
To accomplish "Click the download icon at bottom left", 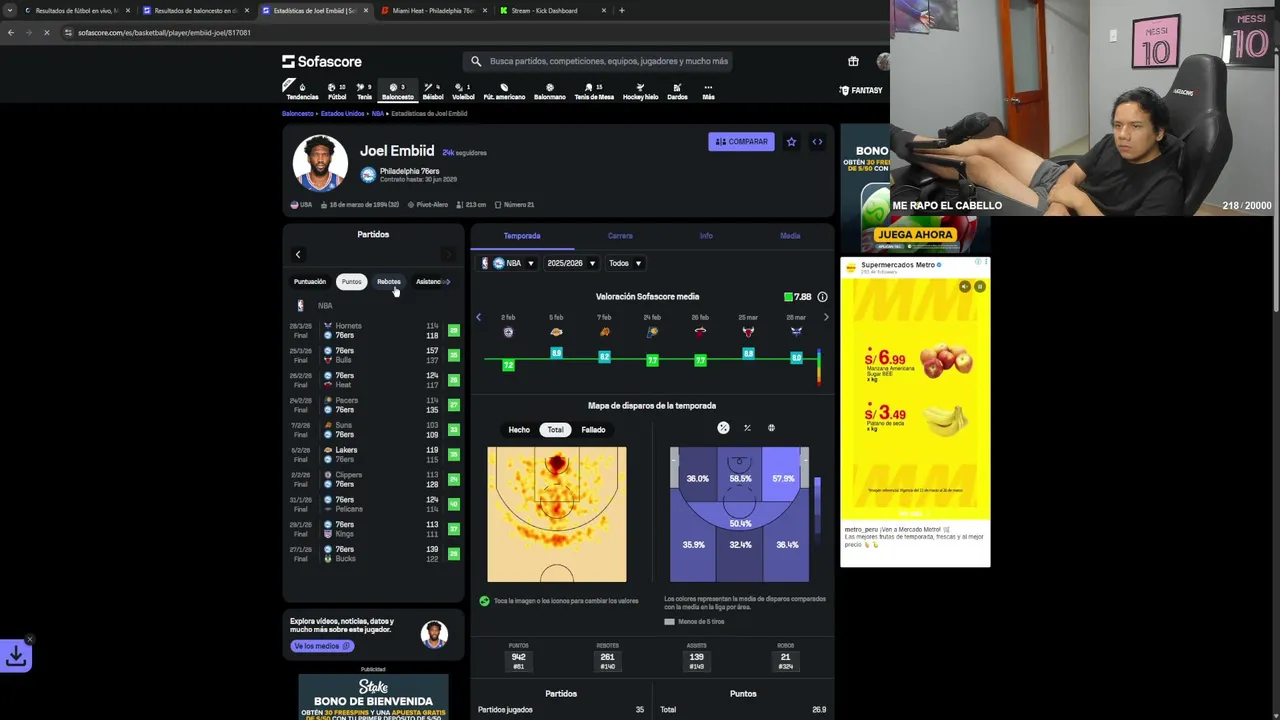I will point(16,656).
